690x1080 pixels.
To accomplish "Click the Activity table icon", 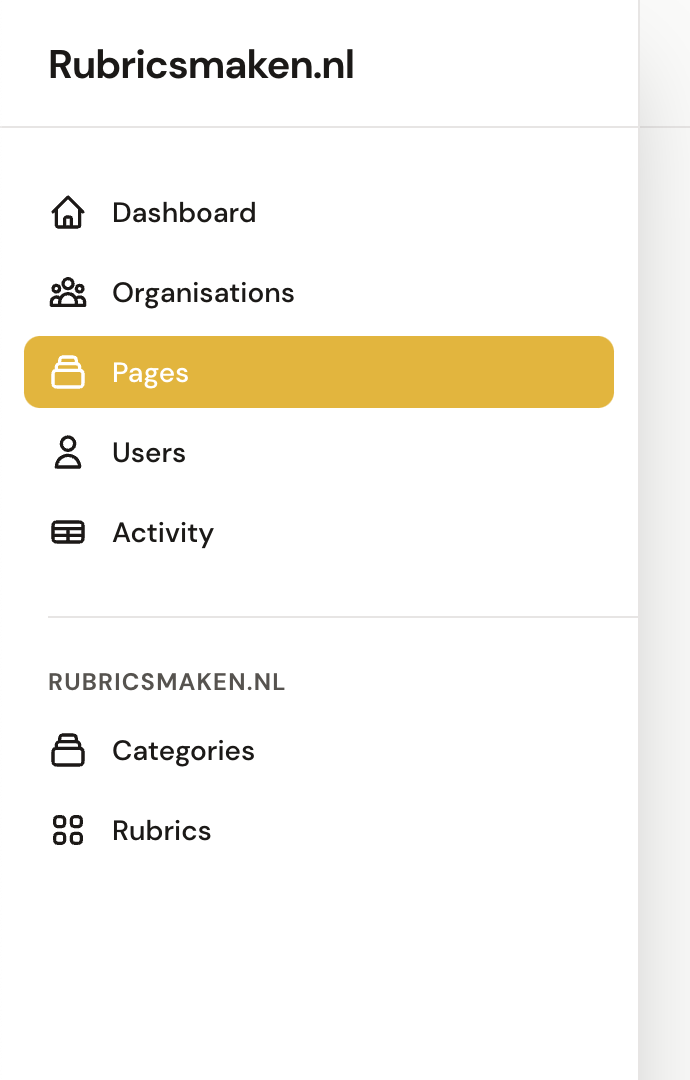I will click(67, 532).
